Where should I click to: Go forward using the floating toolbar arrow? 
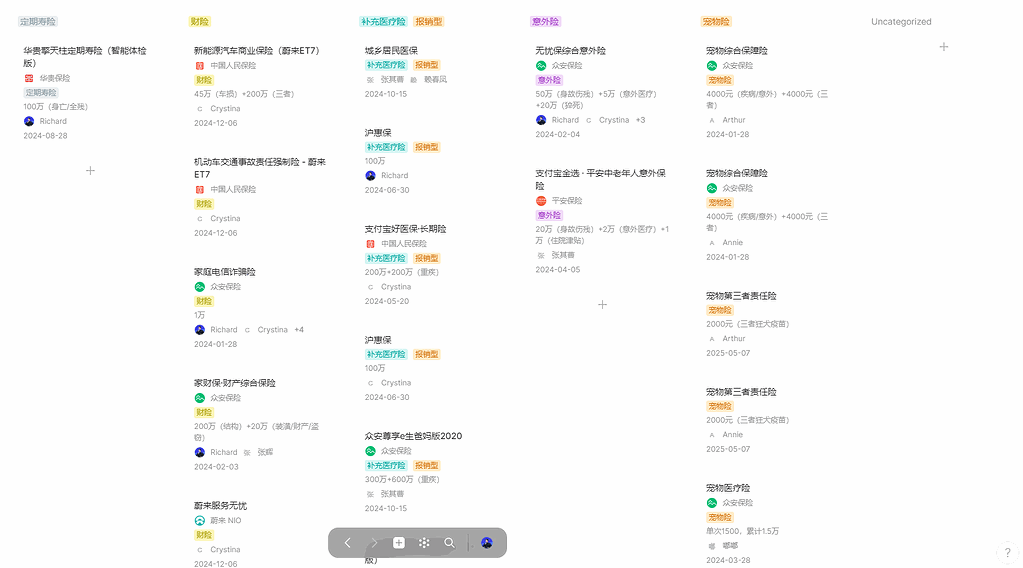(x=373, y=543)
